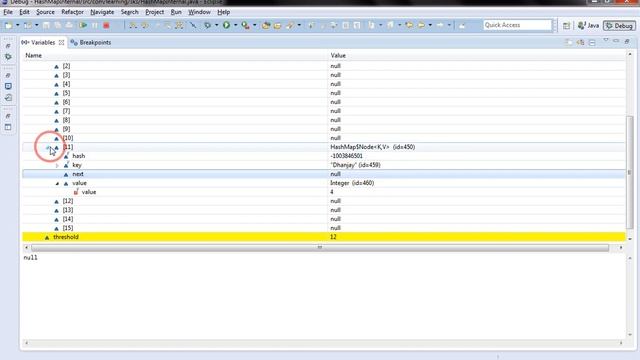Select array element [2] row
640x360 pixels.
(x=324, y=66)
